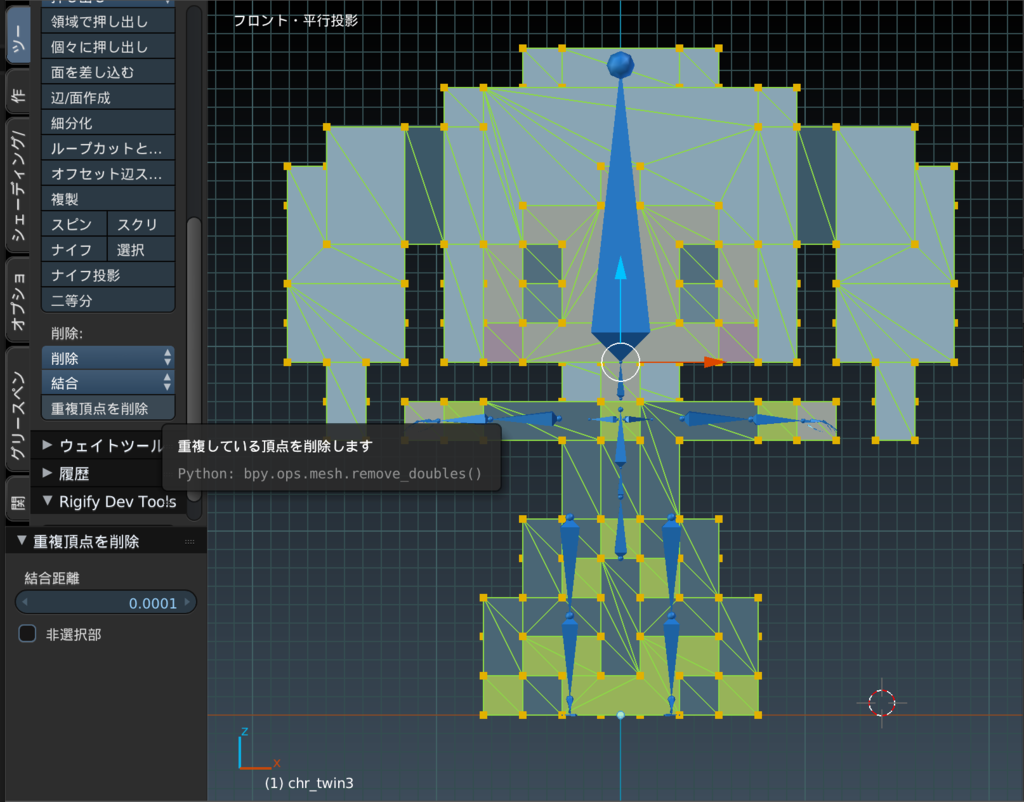1024x802 pixels.
Task: Click the grip handle on 重複頂点を削除 panel header
Action: [189, 541]
